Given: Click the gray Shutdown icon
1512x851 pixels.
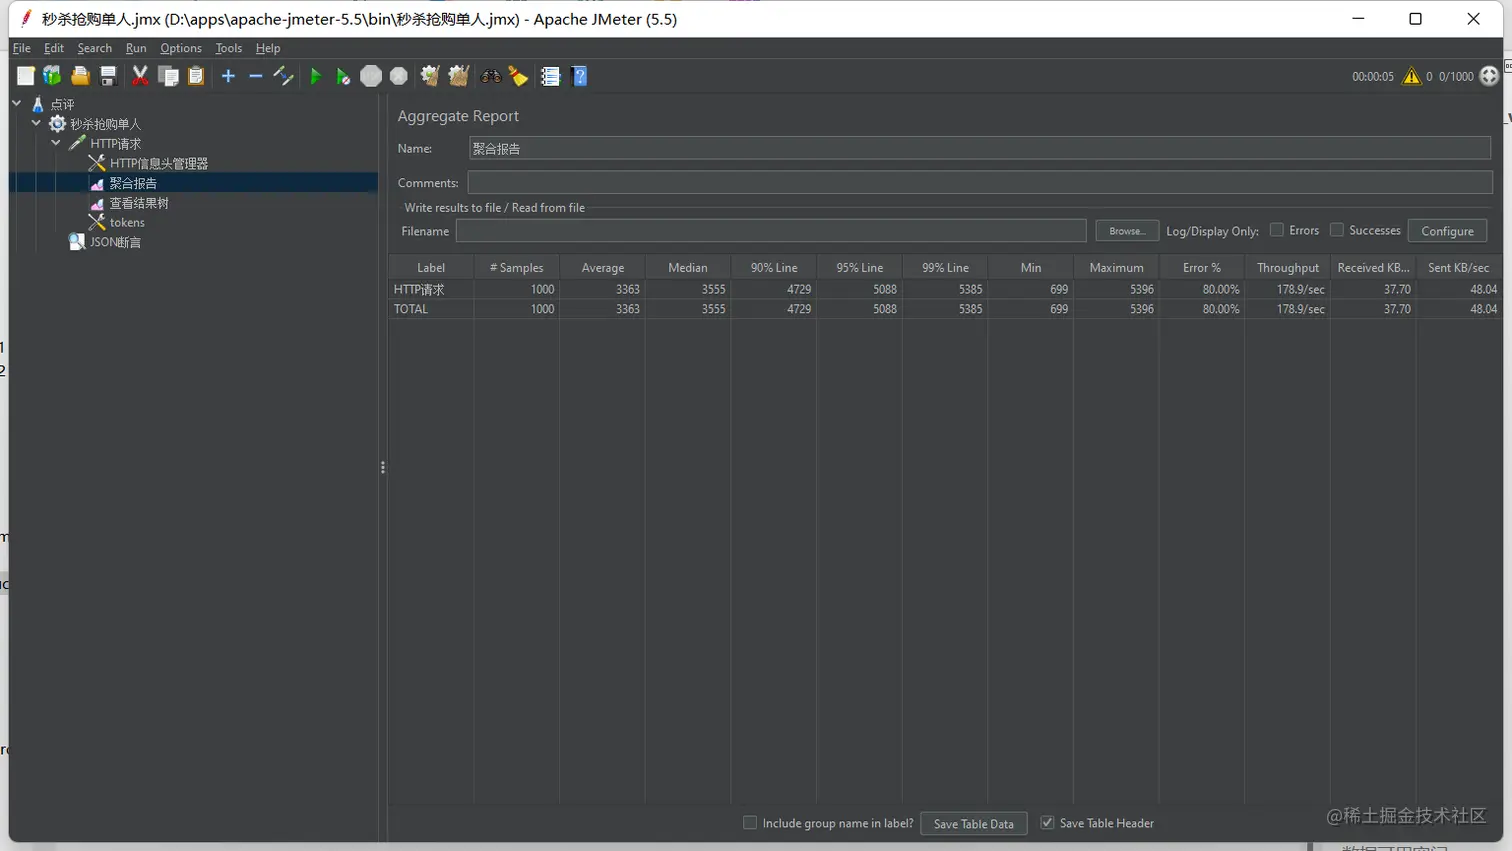Looking at the screenshot, I should 399,76.
